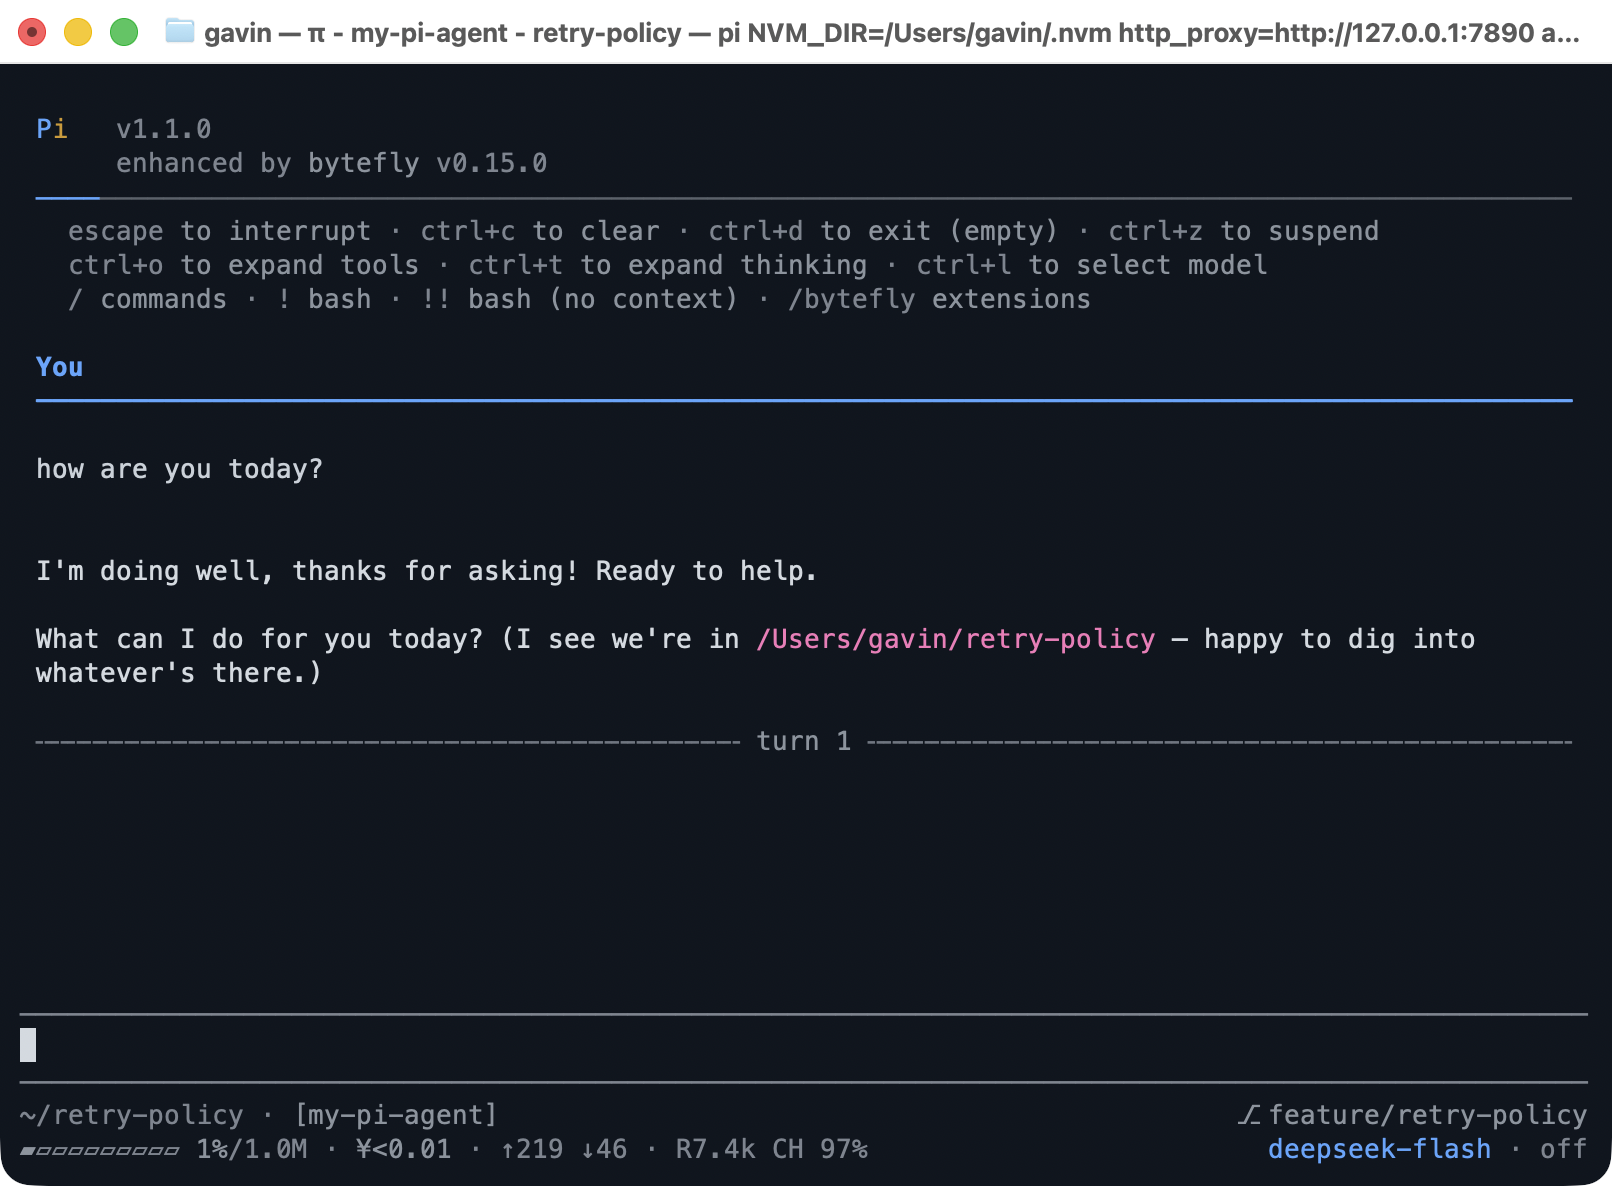The width and height of the screenshot is (1612, 1186).
Task: Click the terminal input prompt cursor
Action: coord(28,1045)
